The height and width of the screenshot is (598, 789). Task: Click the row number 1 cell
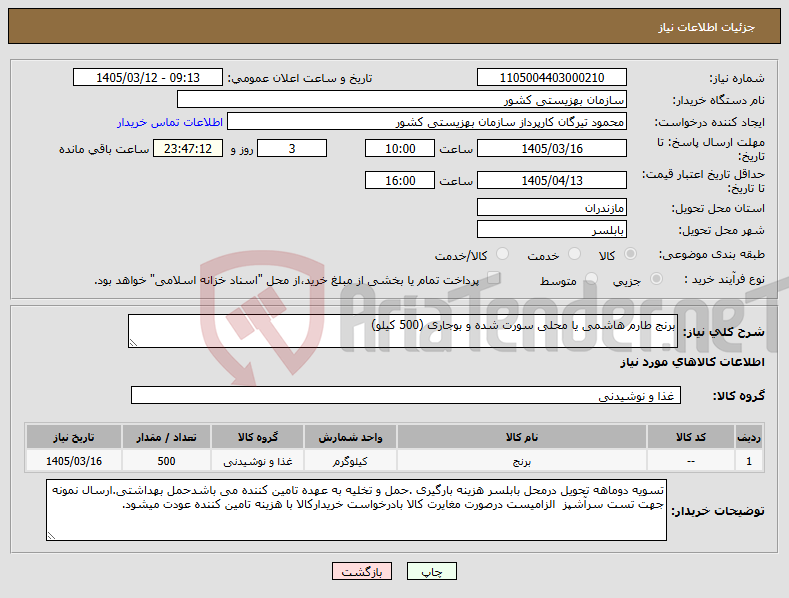coord(749,461)
